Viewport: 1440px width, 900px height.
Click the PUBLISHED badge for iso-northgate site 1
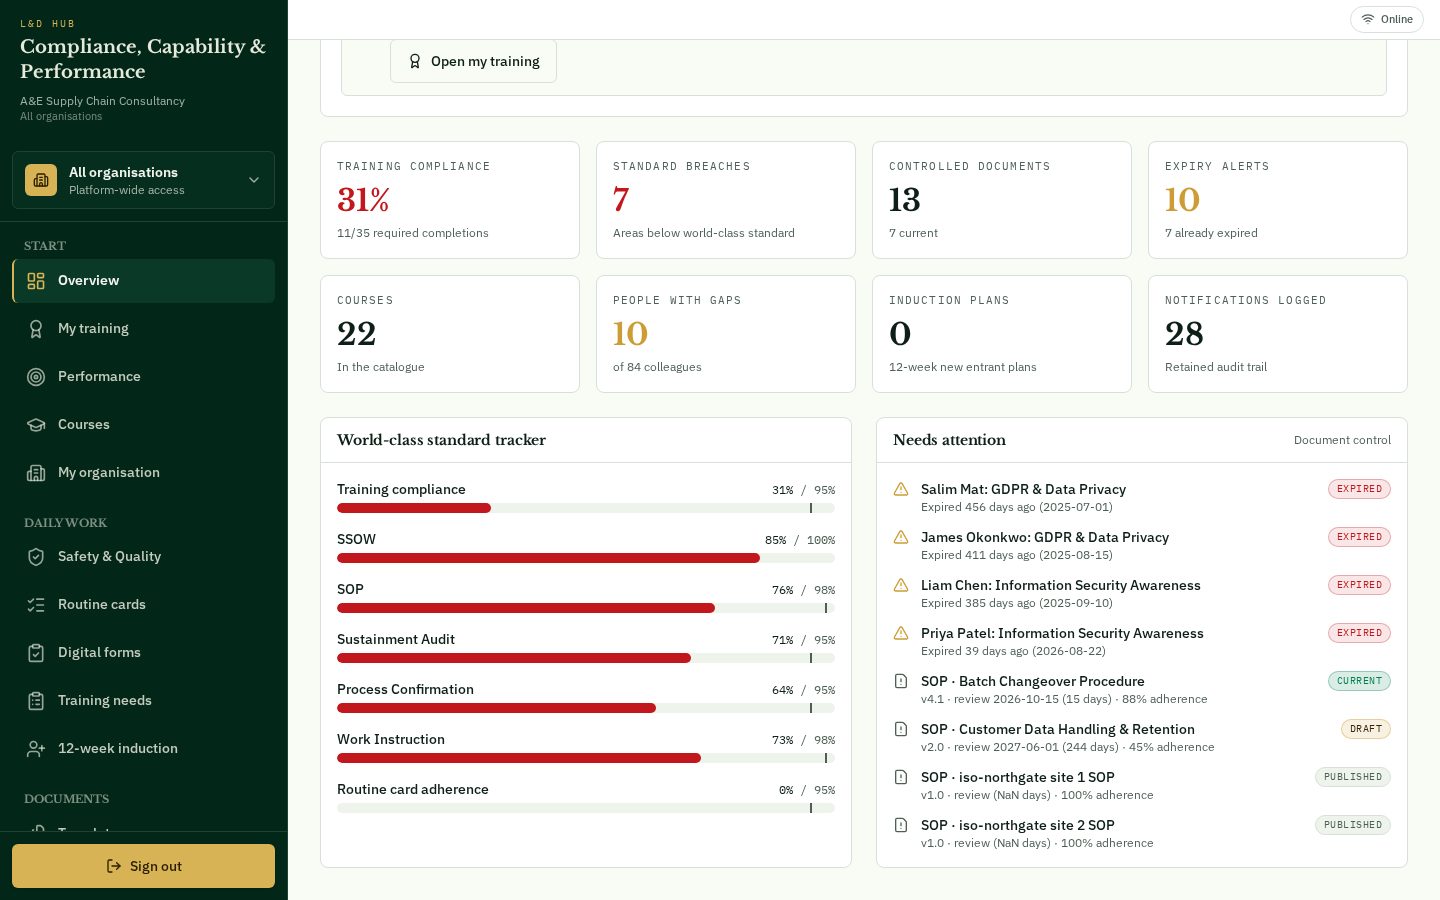[1353, 777]
